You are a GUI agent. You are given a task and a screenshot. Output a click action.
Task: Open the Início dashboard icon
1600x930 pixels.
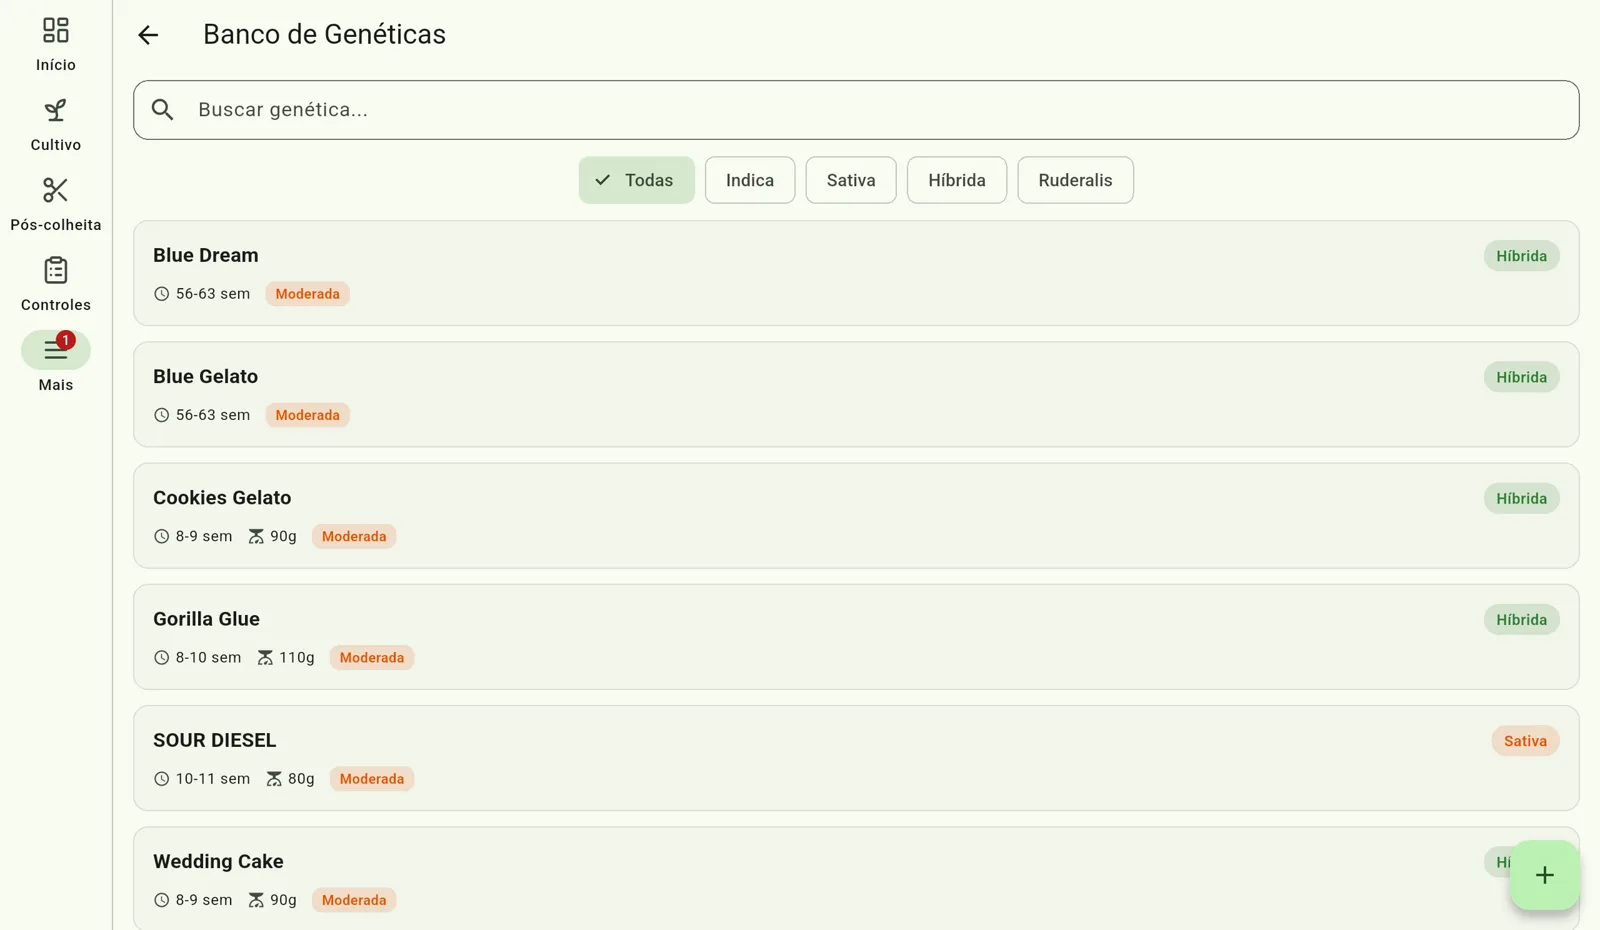coord(56,31)
